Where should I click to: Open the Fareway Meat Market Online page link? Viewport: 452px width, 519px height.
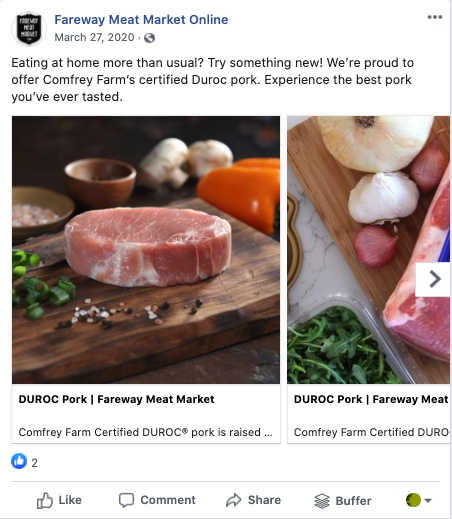pyautogui.click(x=141, y=20)
